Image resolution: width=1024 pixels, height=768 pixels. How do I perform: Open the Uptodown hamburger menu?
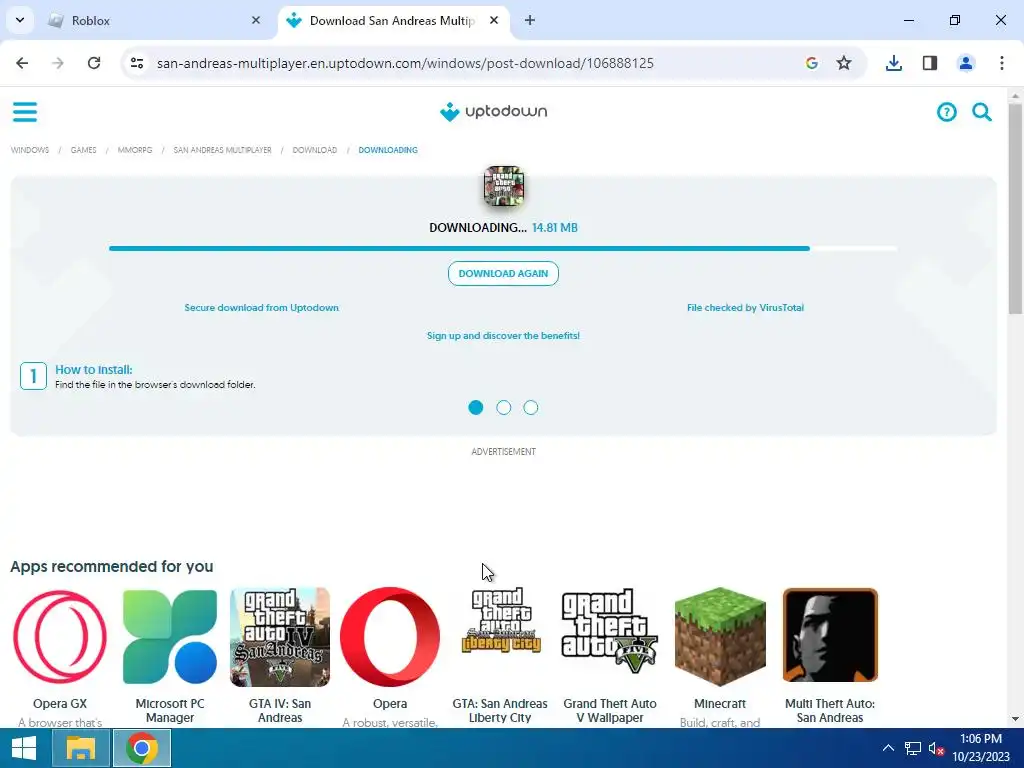click(25, 112)
